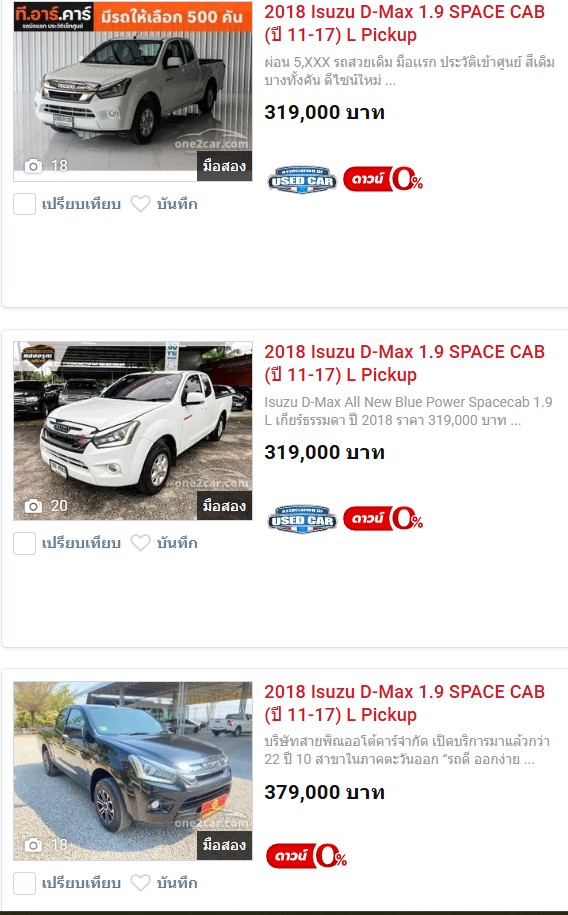Click 0% down badge on 379,000 baht listing
Viewport: 568px width, 915px height.
tap(306, 856)
